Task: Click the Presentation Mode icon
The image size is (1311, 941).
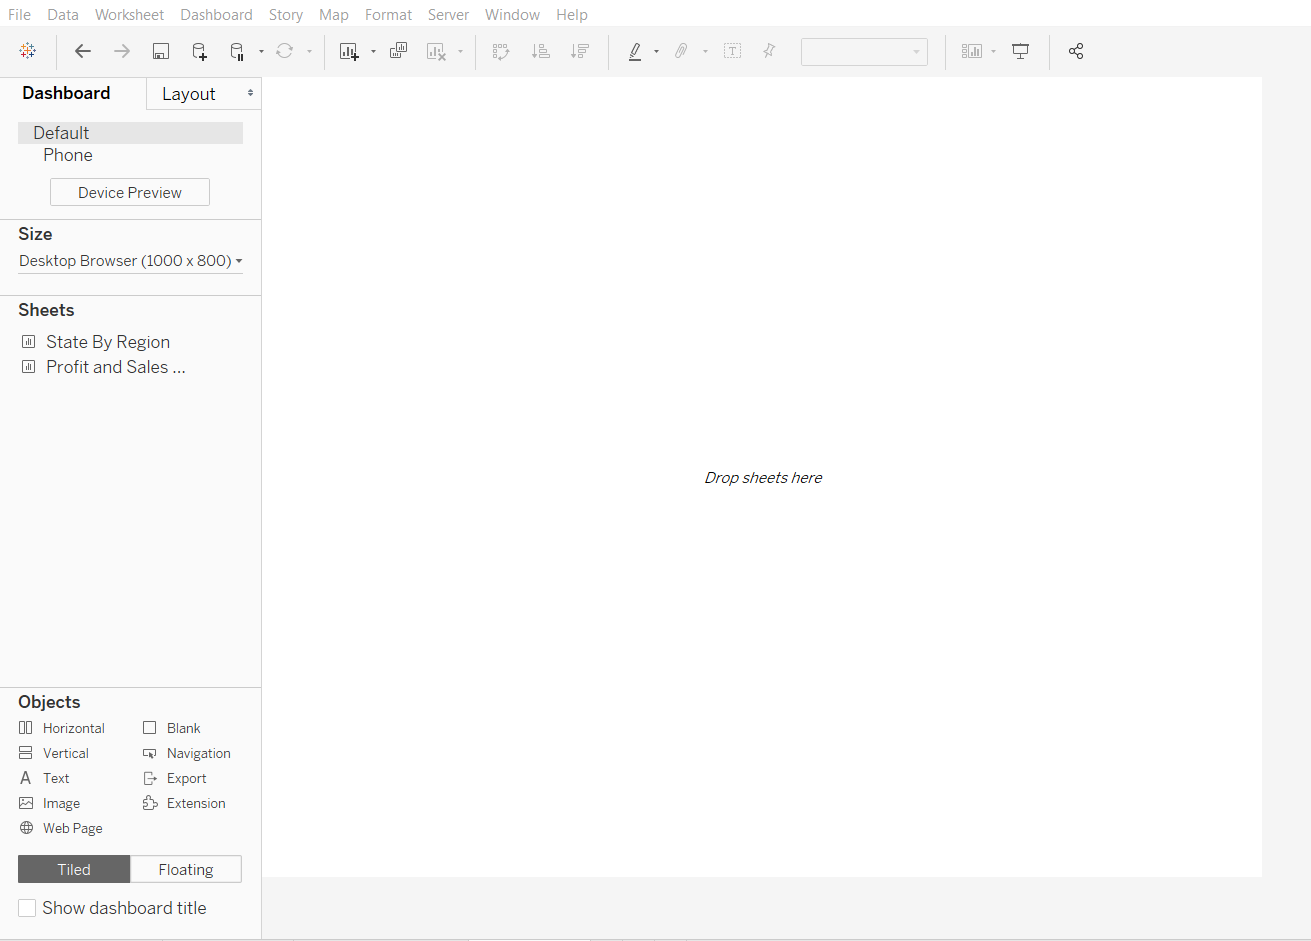Action: coord(1021,51)
